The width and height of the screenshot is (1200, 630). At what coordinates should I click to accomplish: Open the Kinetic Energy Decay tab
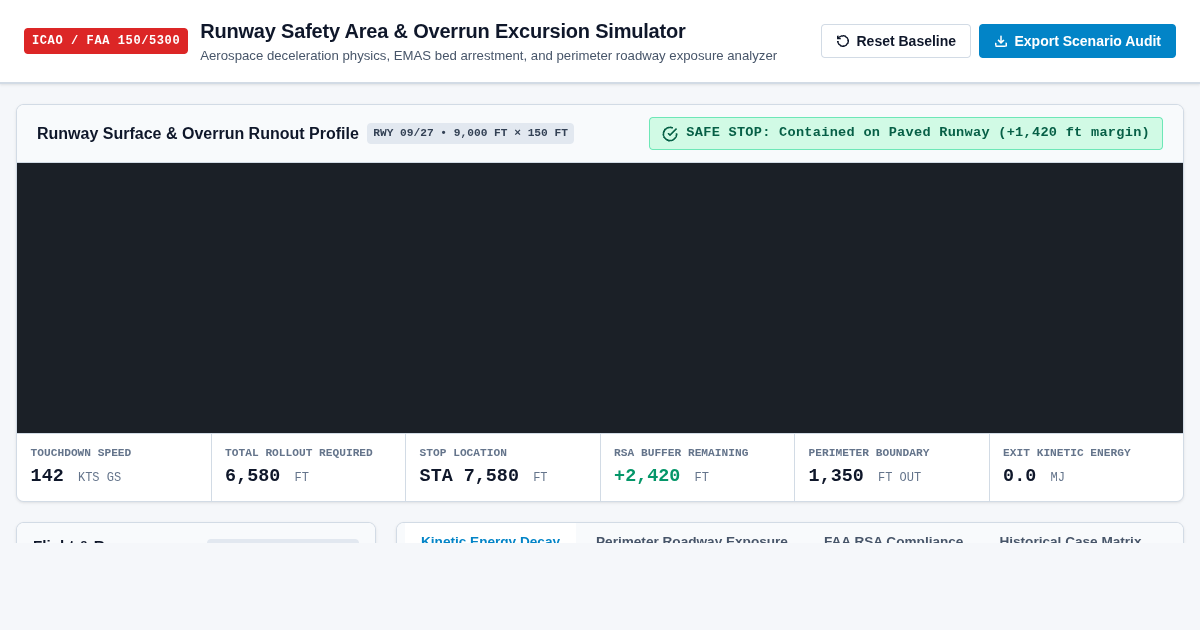(490, 535)
